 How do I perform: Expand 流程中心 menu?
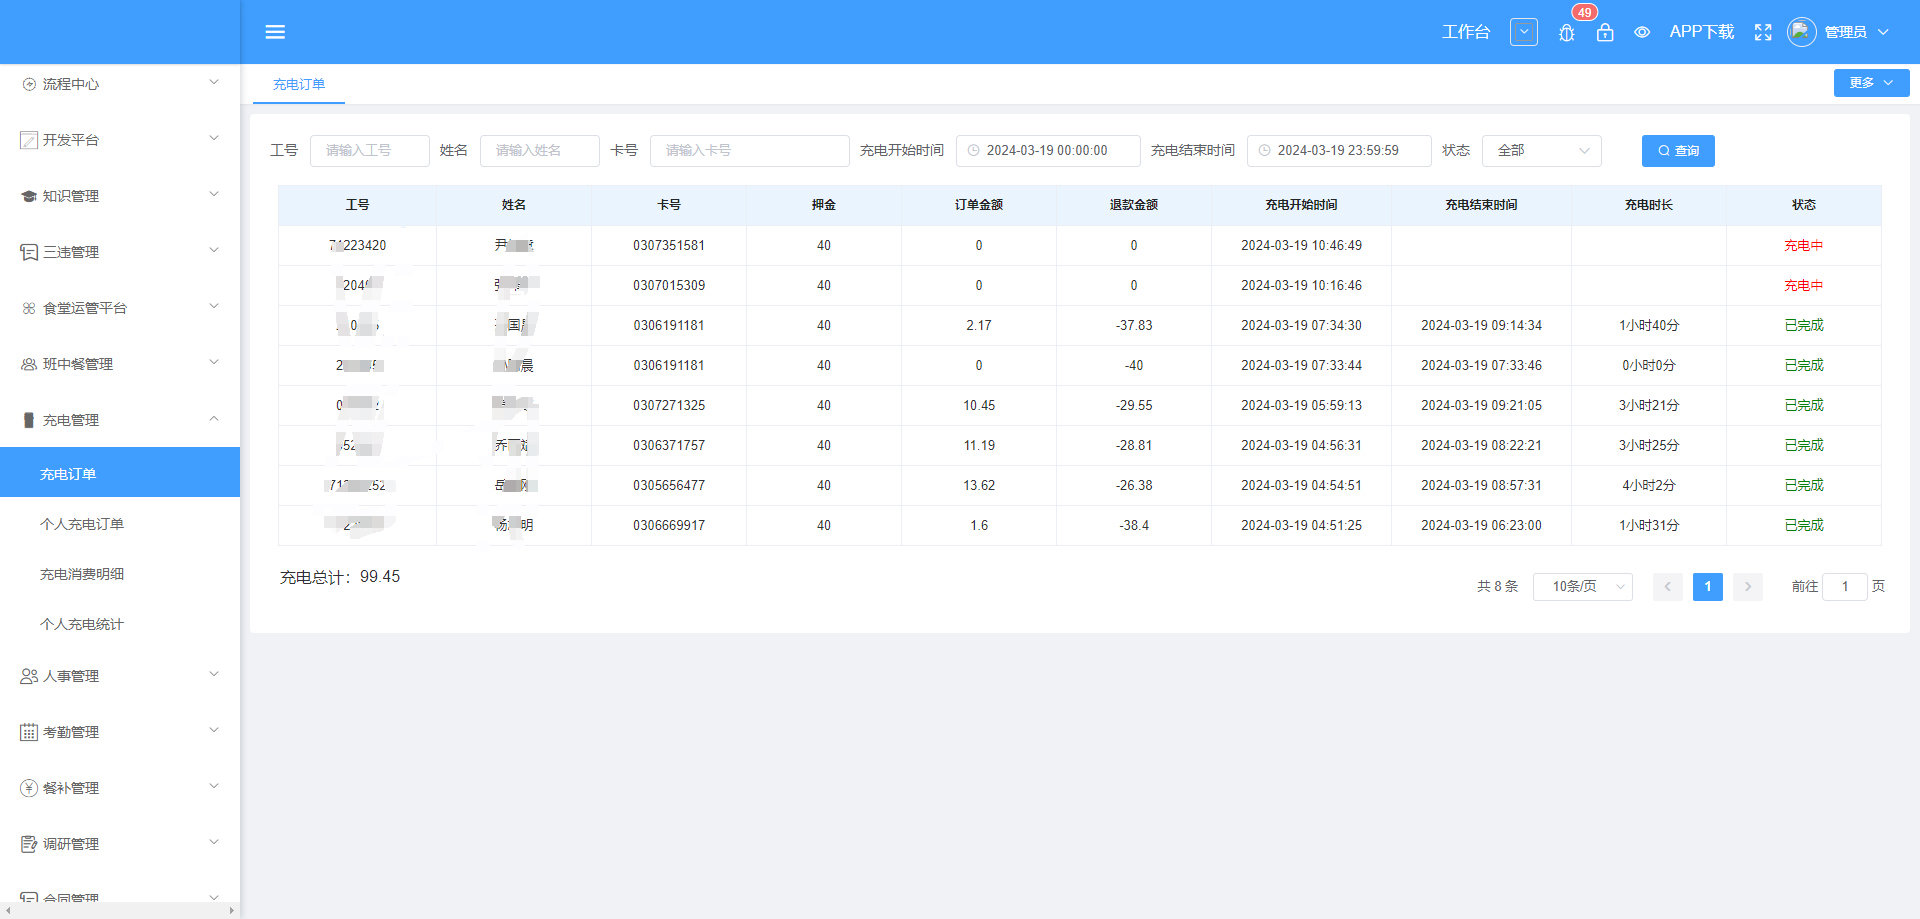coord(120,84)
